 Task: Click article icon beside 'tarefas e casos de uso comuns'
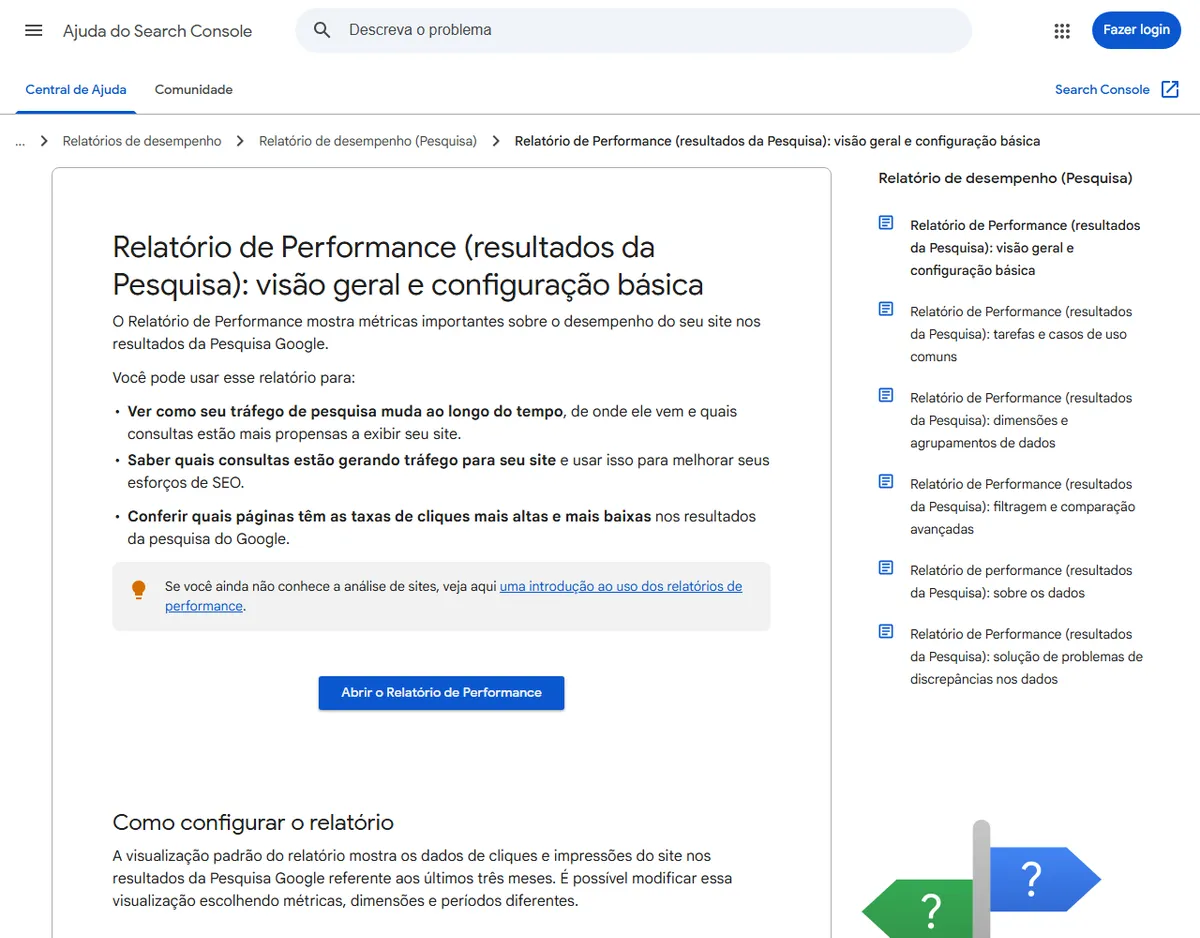(x=886, y=309)
